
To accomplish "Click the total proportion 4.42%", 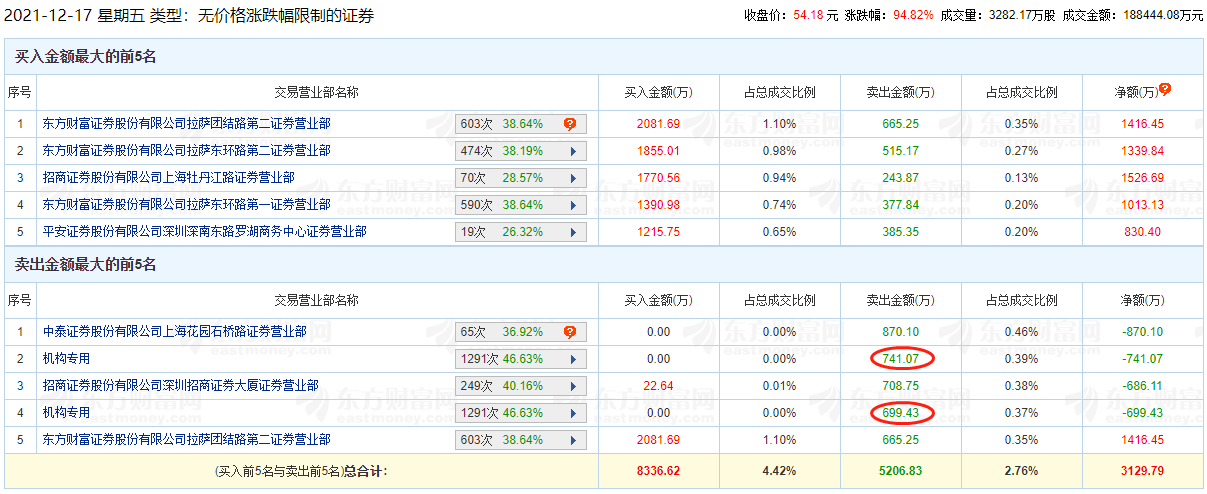I will [779, 470].
